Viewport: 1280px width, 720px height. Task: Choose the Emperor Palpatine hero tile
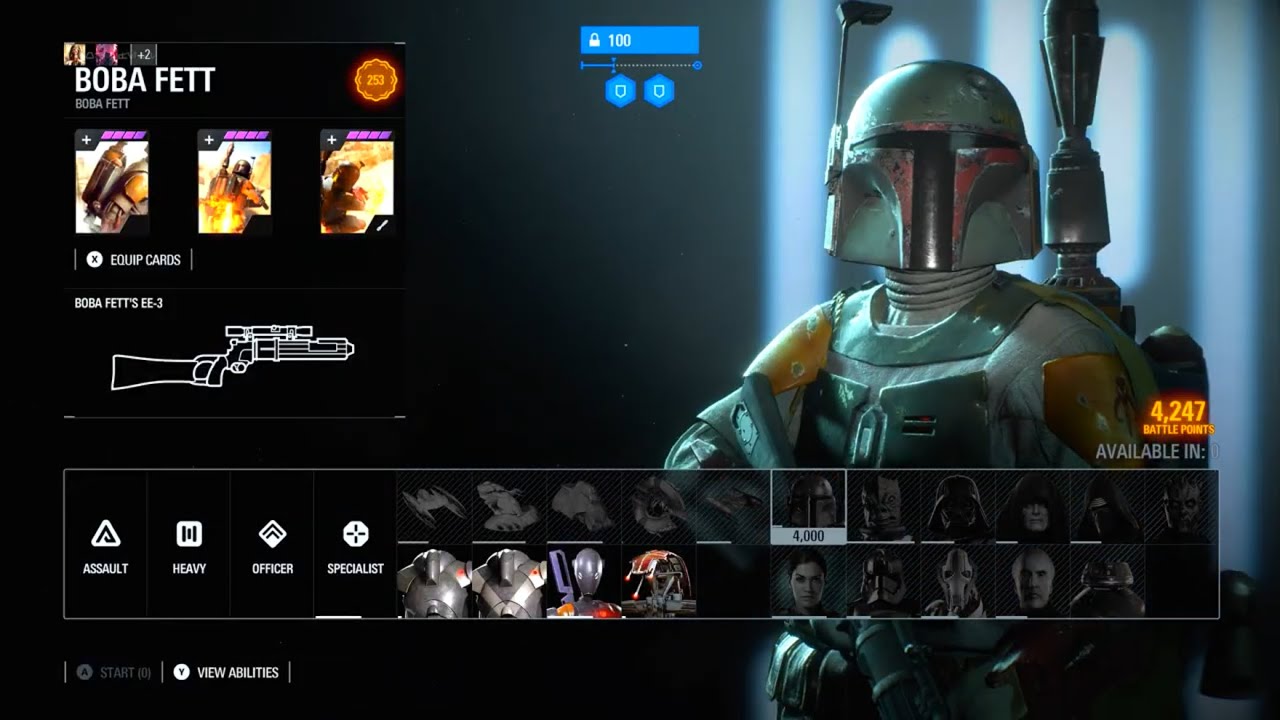(1032, 507)
